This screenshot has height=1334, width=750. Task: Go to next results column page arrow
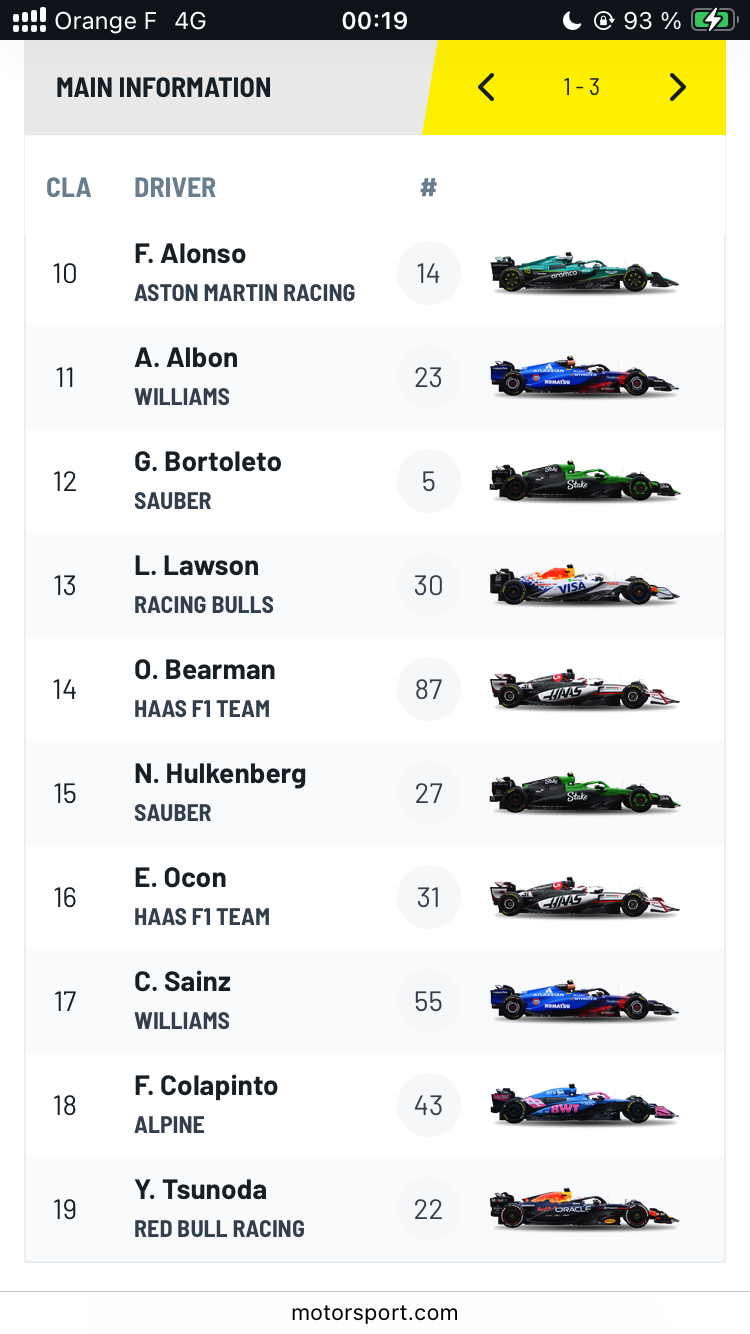(678, 88)
